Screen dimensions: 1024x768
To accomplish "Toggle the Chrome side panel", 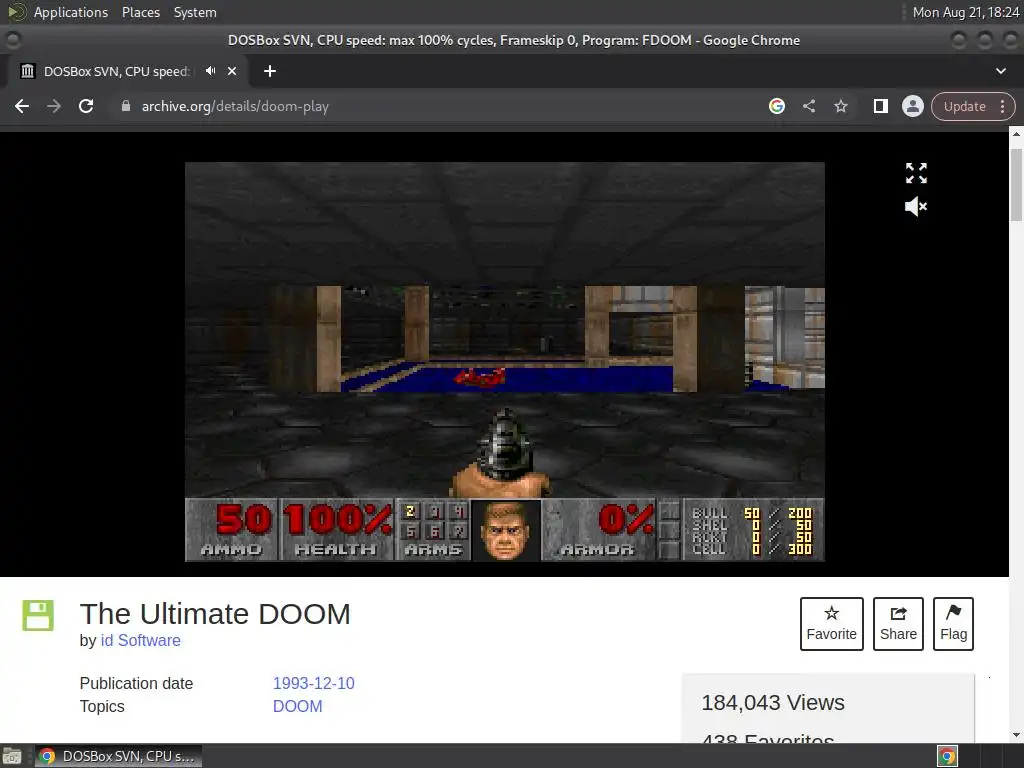I will point(880,106).
